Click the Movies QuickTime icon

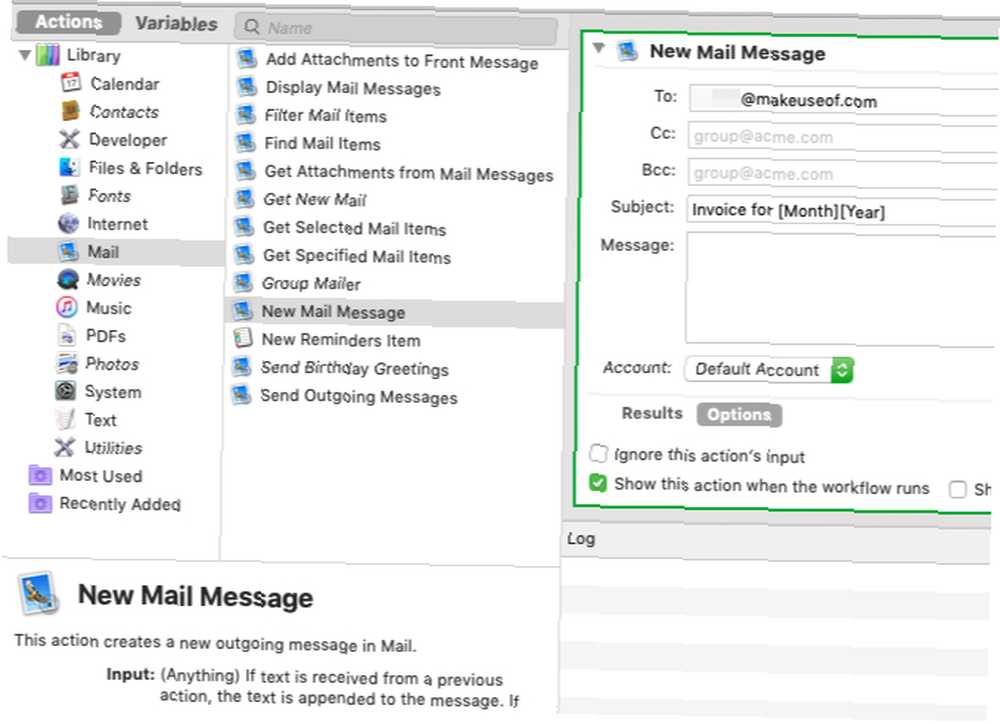(68, 279)
